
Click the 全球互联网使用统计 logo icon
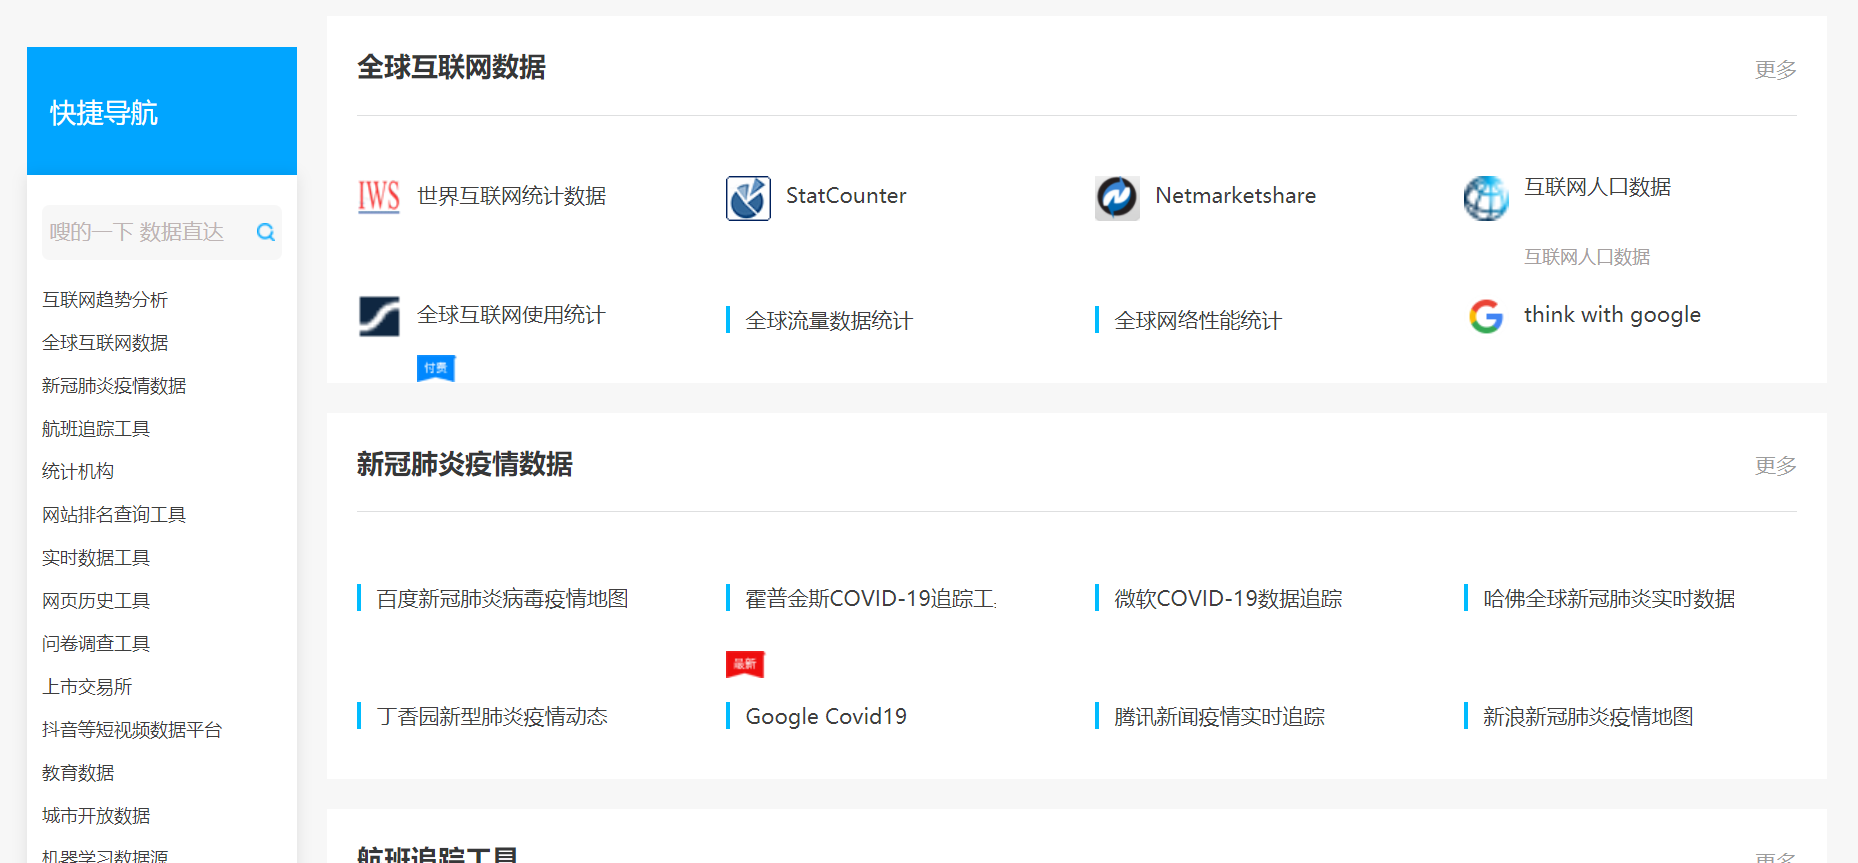click(x=379, y=316)
